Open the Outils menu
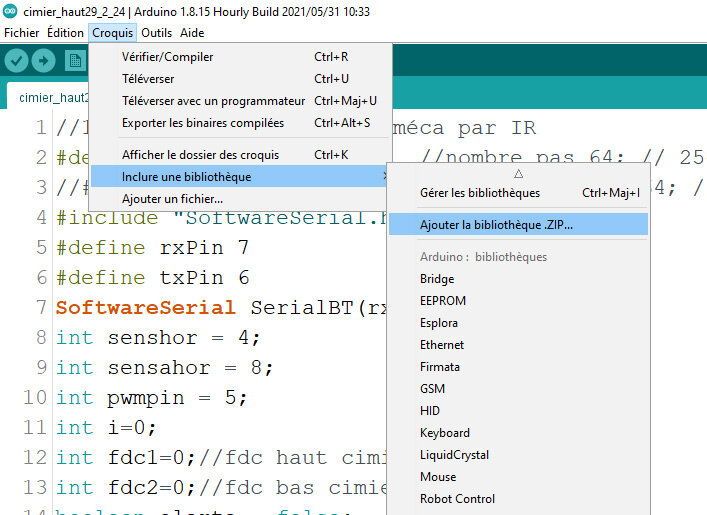707x515 pixels. coord(156,33)
